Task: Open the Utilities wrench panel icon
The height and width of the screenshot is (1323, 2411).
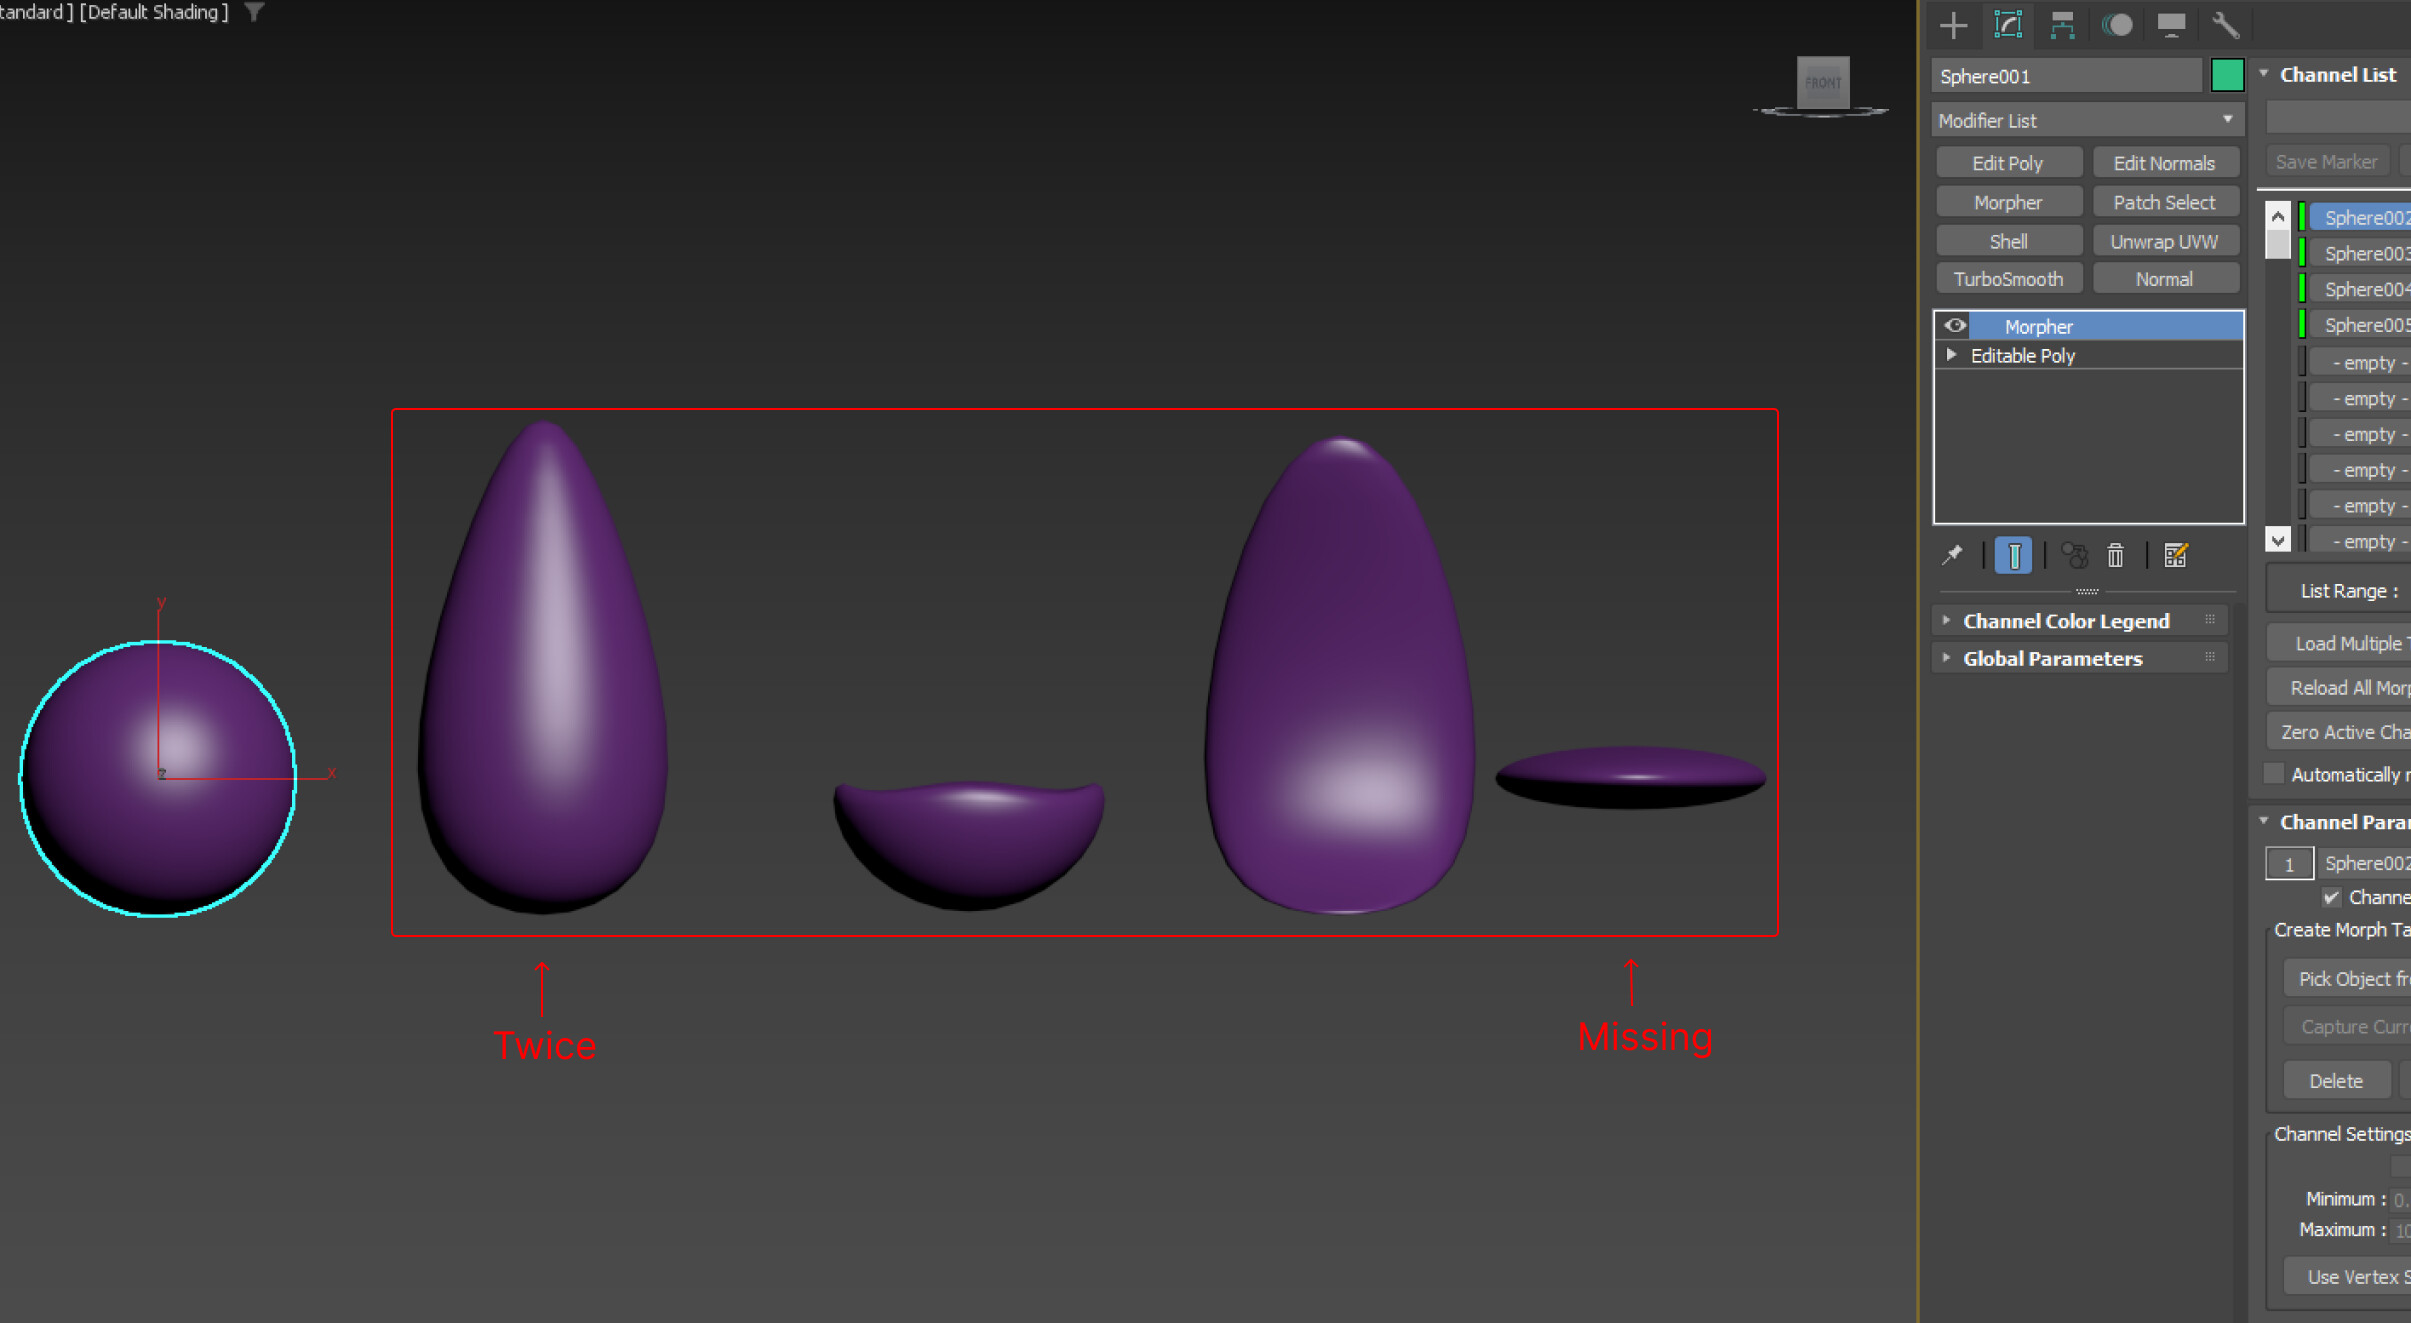Action: (x=2225, y=25)
